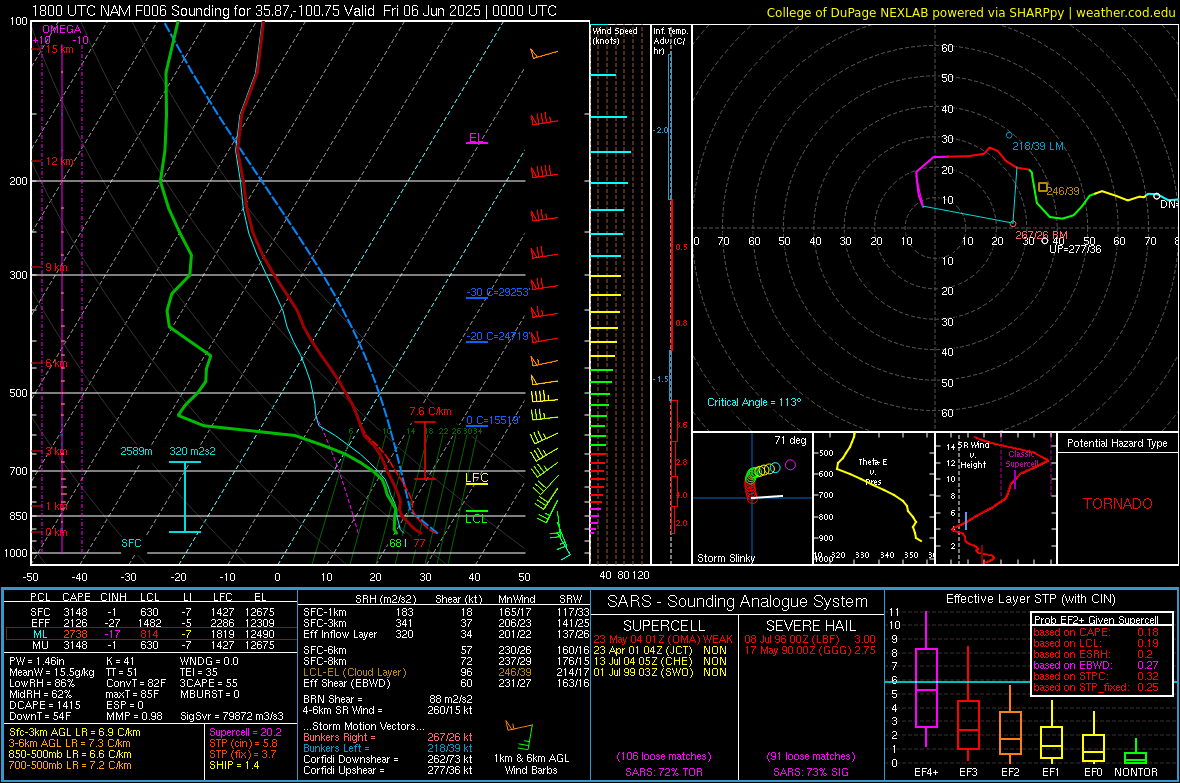Click the SARS: 72% TOR result
Viewport: 1180px width, 783px height.
tap(663, 773)
